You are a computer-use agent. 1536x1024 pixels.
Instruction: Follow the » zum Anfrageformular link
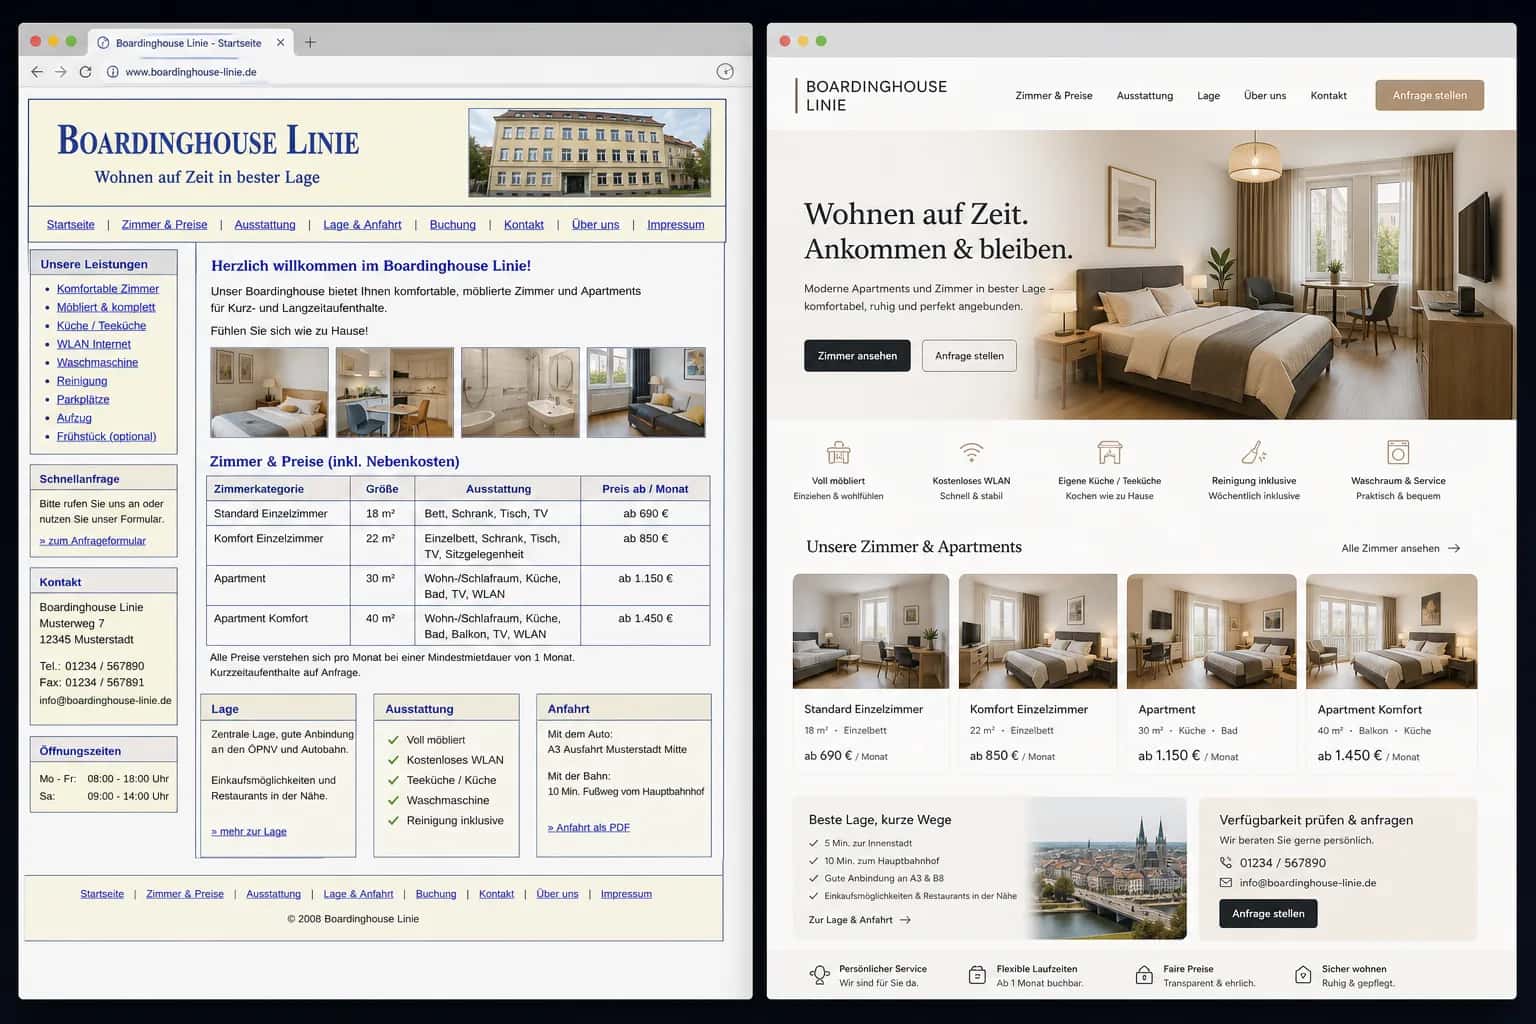93,541
